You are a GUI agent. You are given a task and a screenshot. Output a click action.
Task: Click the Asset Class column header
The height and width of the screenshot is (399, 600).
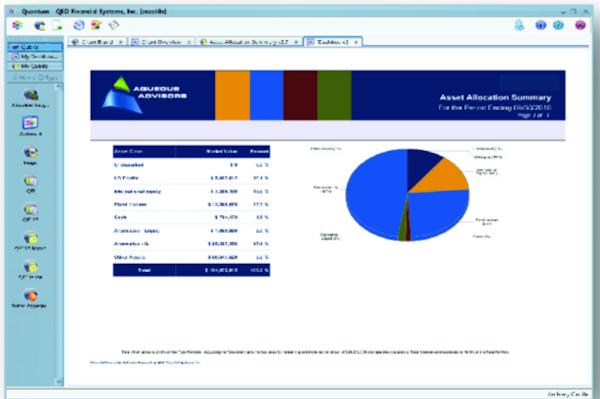[x=128, y=151]
